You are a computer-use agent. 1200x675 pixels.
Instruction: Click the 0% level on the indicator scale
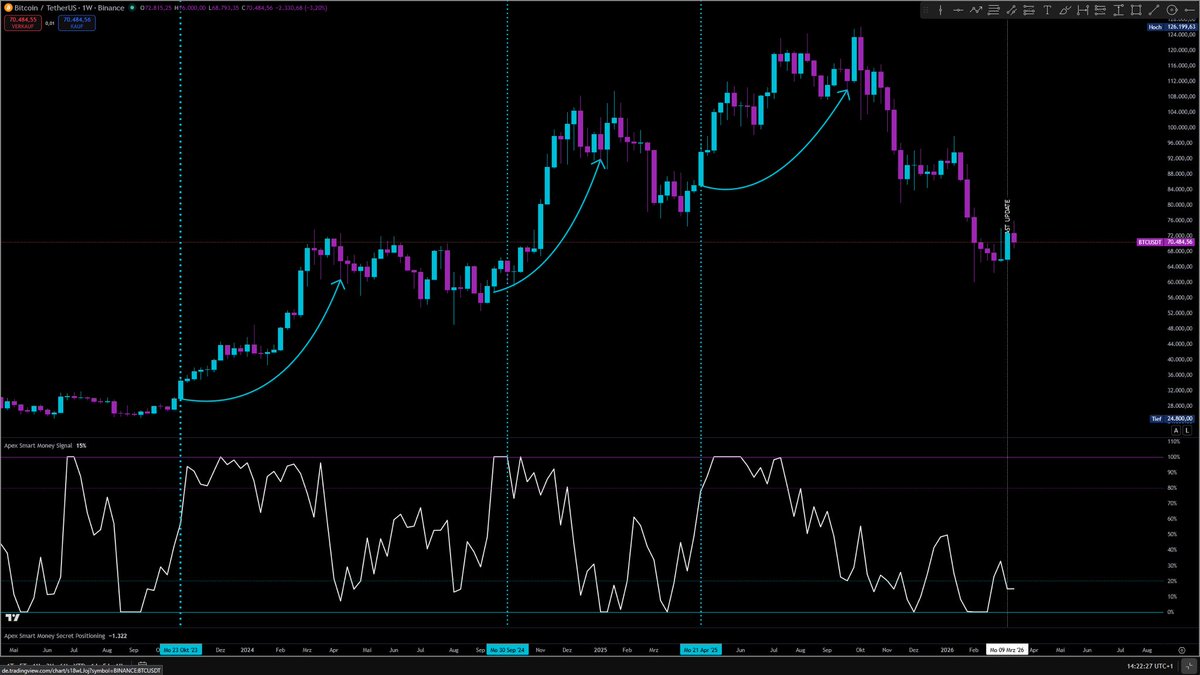click(1172, 612)
